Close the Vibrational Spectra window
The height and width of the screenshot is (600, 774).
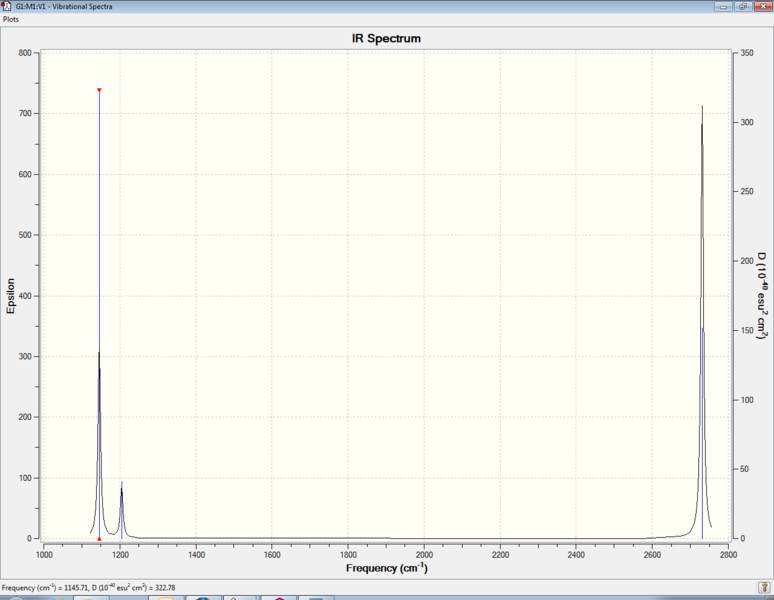pos(762,6)
